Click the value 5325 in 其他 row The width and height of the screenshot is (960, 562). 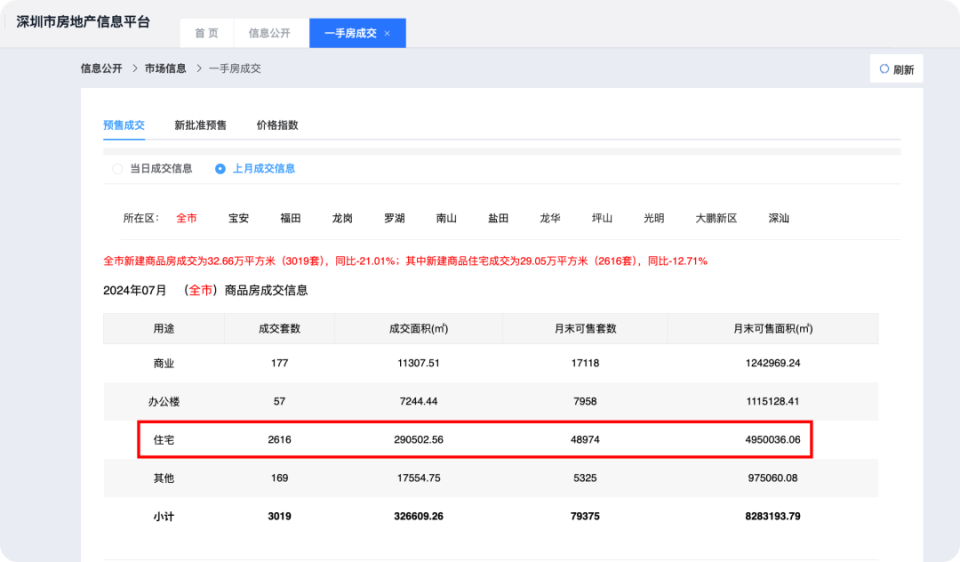[585, 478]
